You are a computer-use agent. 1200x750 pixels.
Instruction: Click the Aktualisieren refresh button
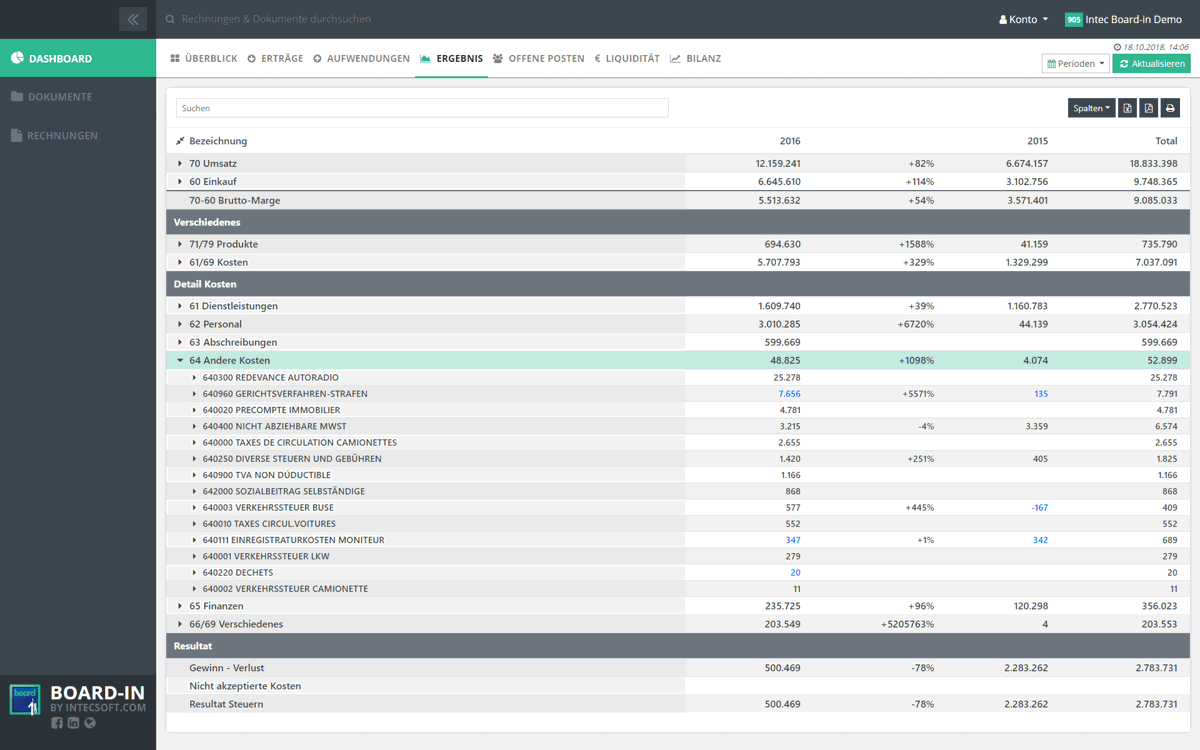point(1151,63)
